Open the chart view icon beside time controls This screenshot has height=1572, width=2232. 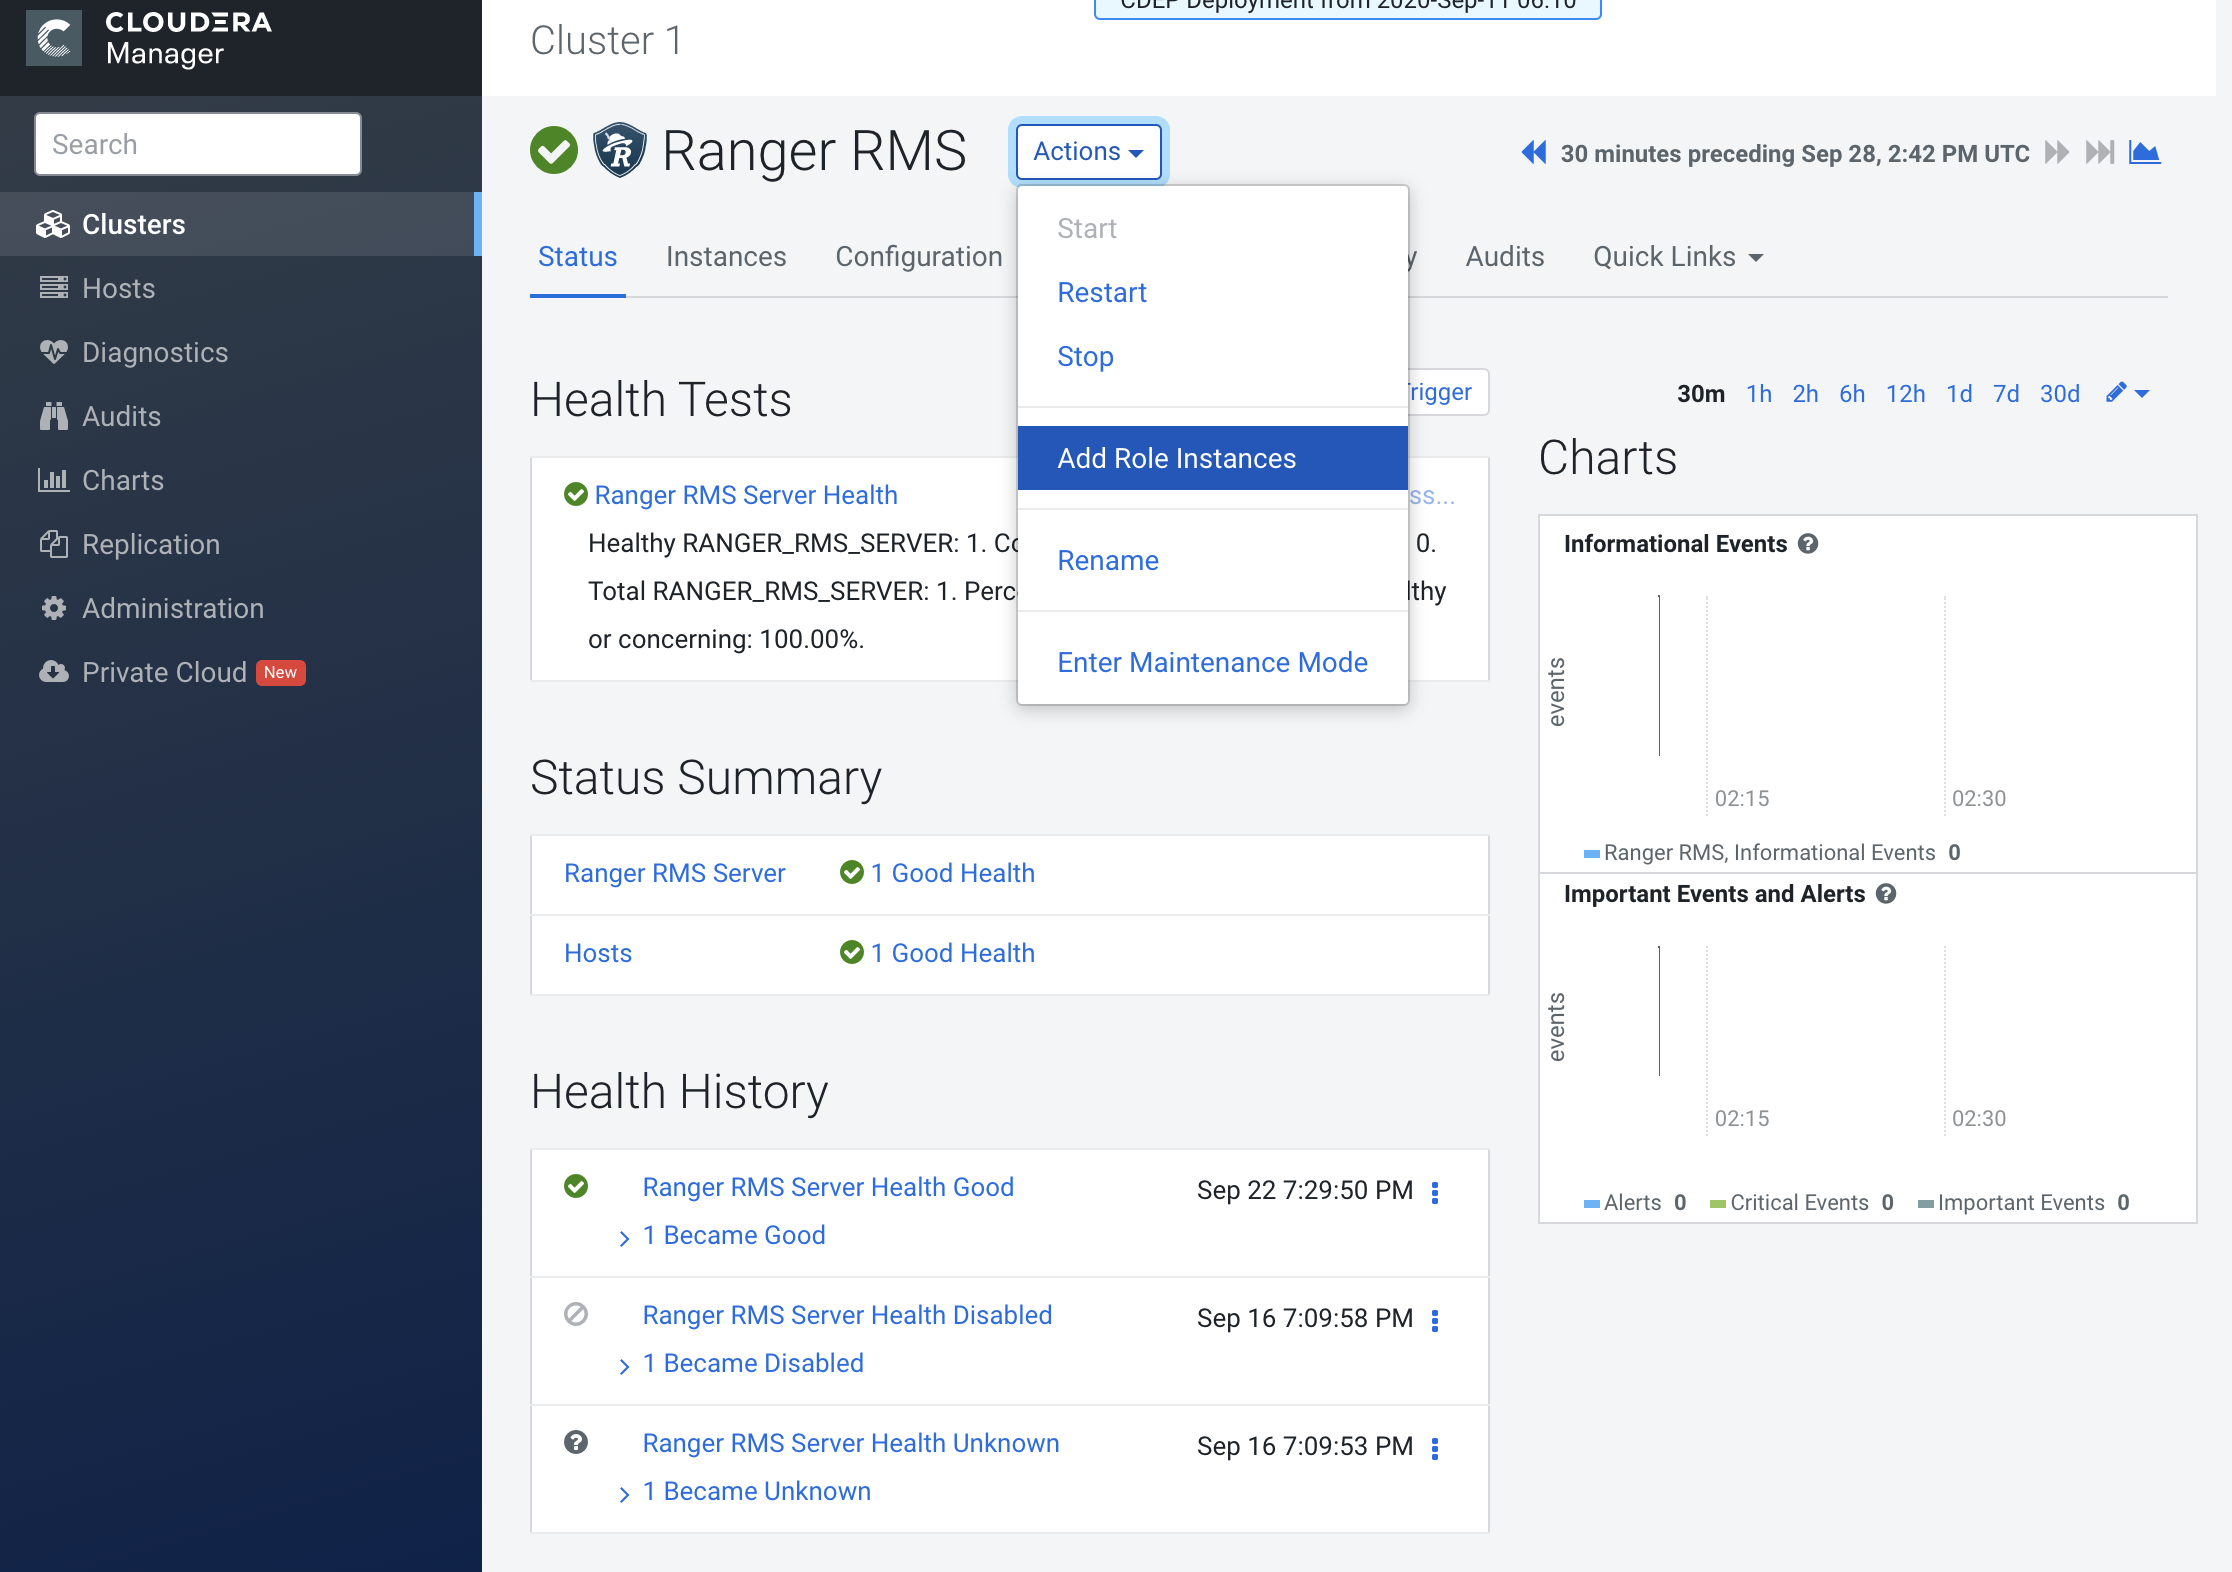pos(2144,153)
